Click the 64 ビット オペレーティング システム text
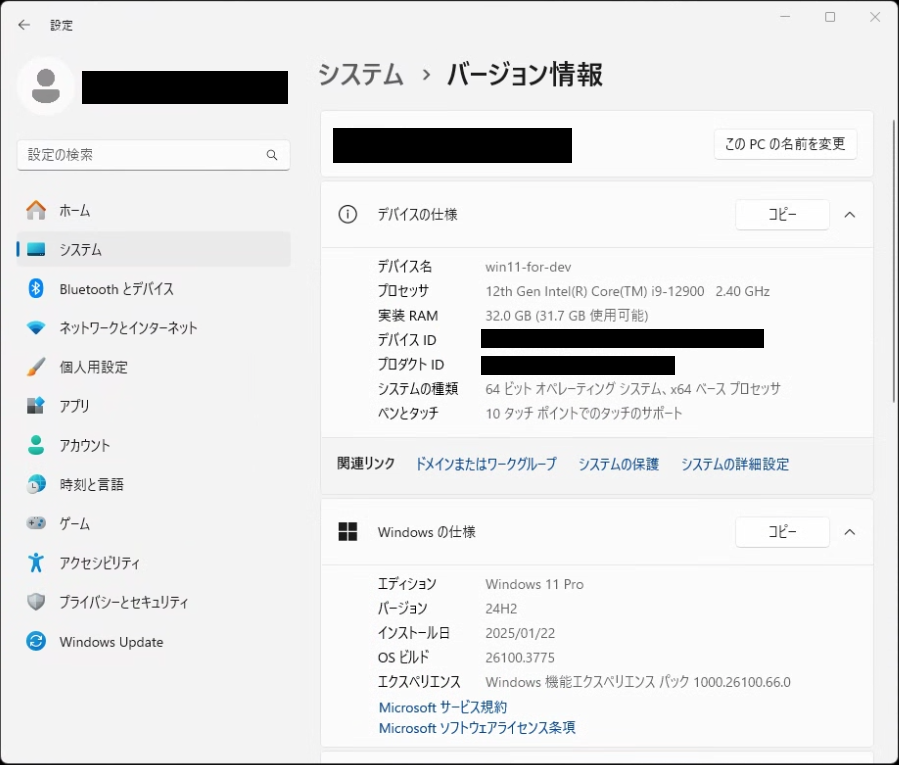The image size is (899, 765). (x=633, y=389)
